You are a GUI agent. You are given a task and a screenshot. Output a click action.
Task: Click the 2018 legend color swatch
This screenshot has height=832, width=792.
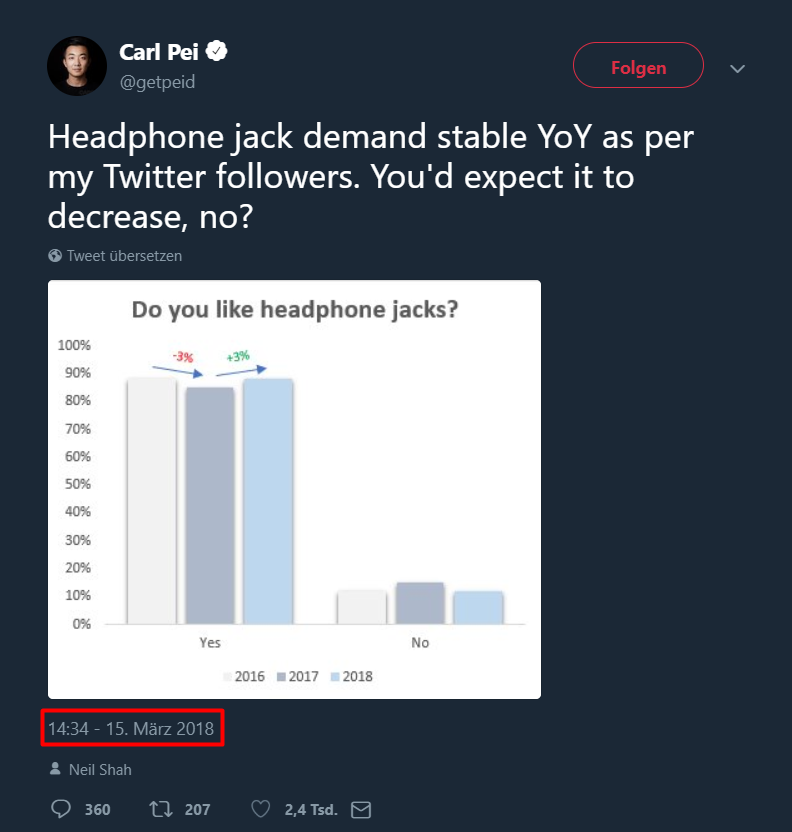[333, 677]
